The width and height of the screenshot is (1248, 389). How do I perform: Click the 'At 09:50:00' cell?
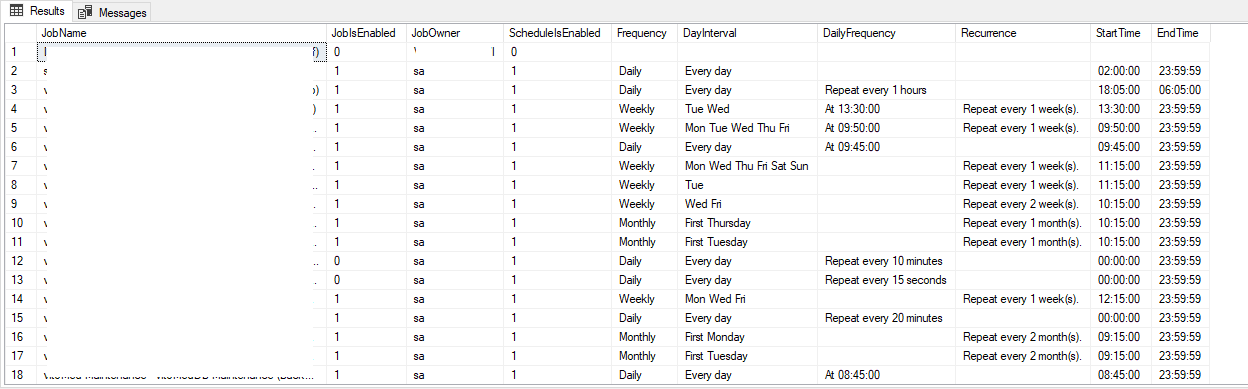click(887, 128)
